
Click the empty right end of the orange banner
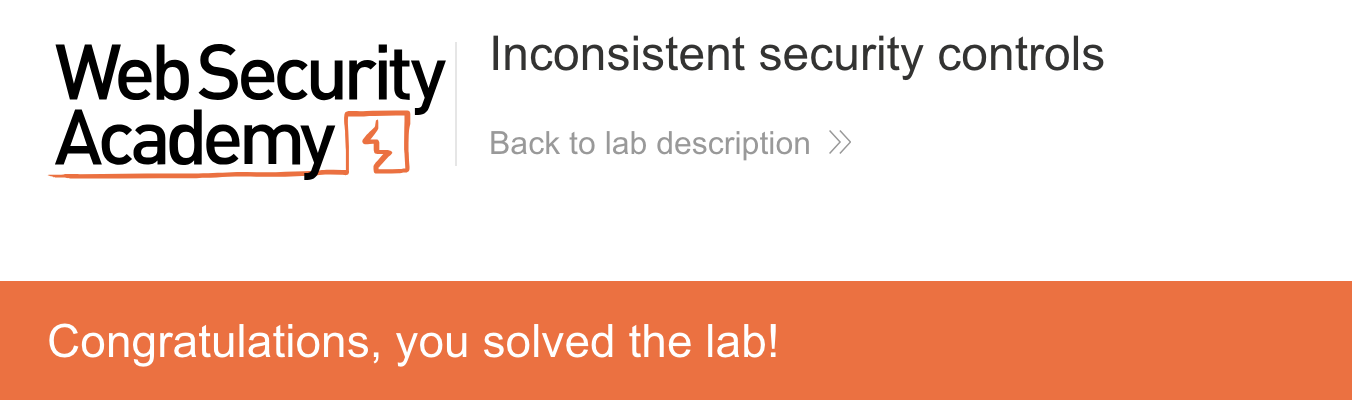point(1250,342)
